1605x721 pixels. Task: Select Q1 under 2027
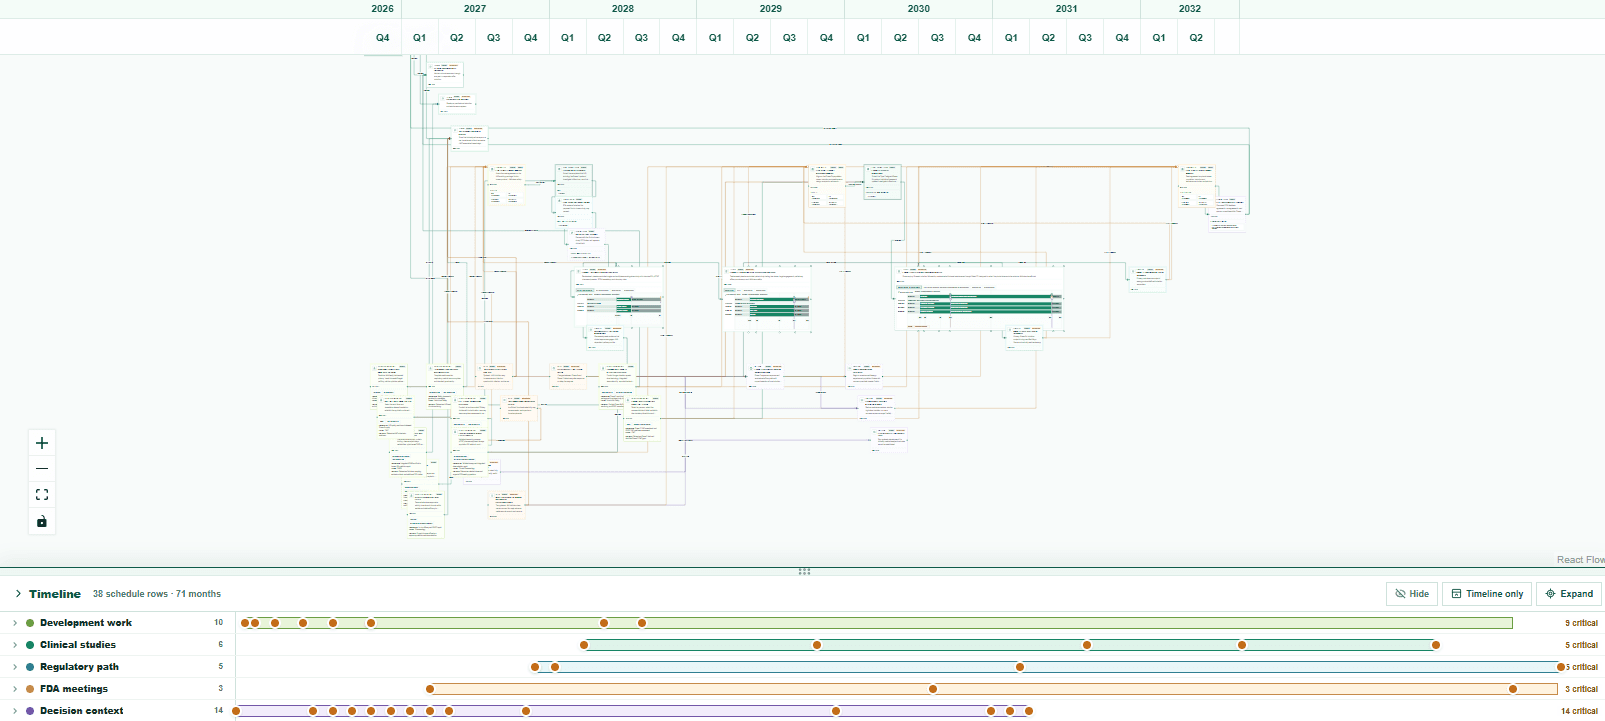420,37
